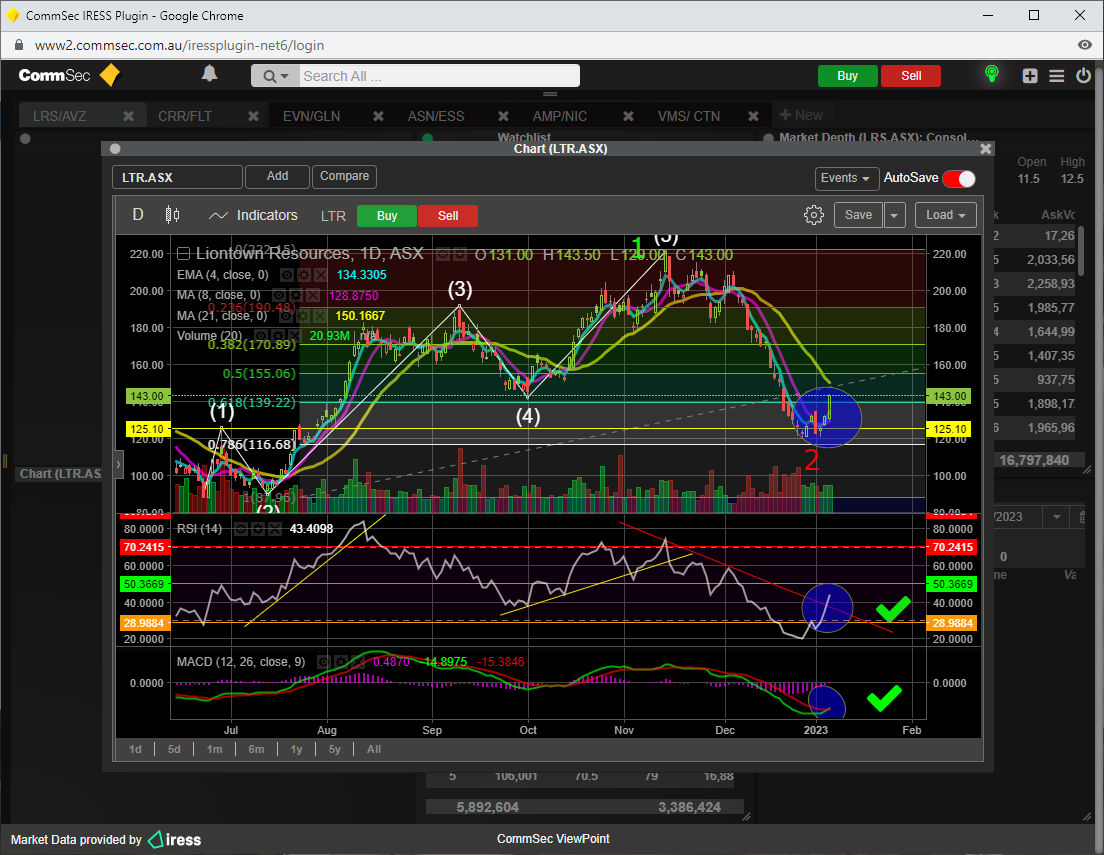The height and width of the screenshot is (855, 1104).
Task: Click the top toolbar Buy button
Action: tap(847, 76)
